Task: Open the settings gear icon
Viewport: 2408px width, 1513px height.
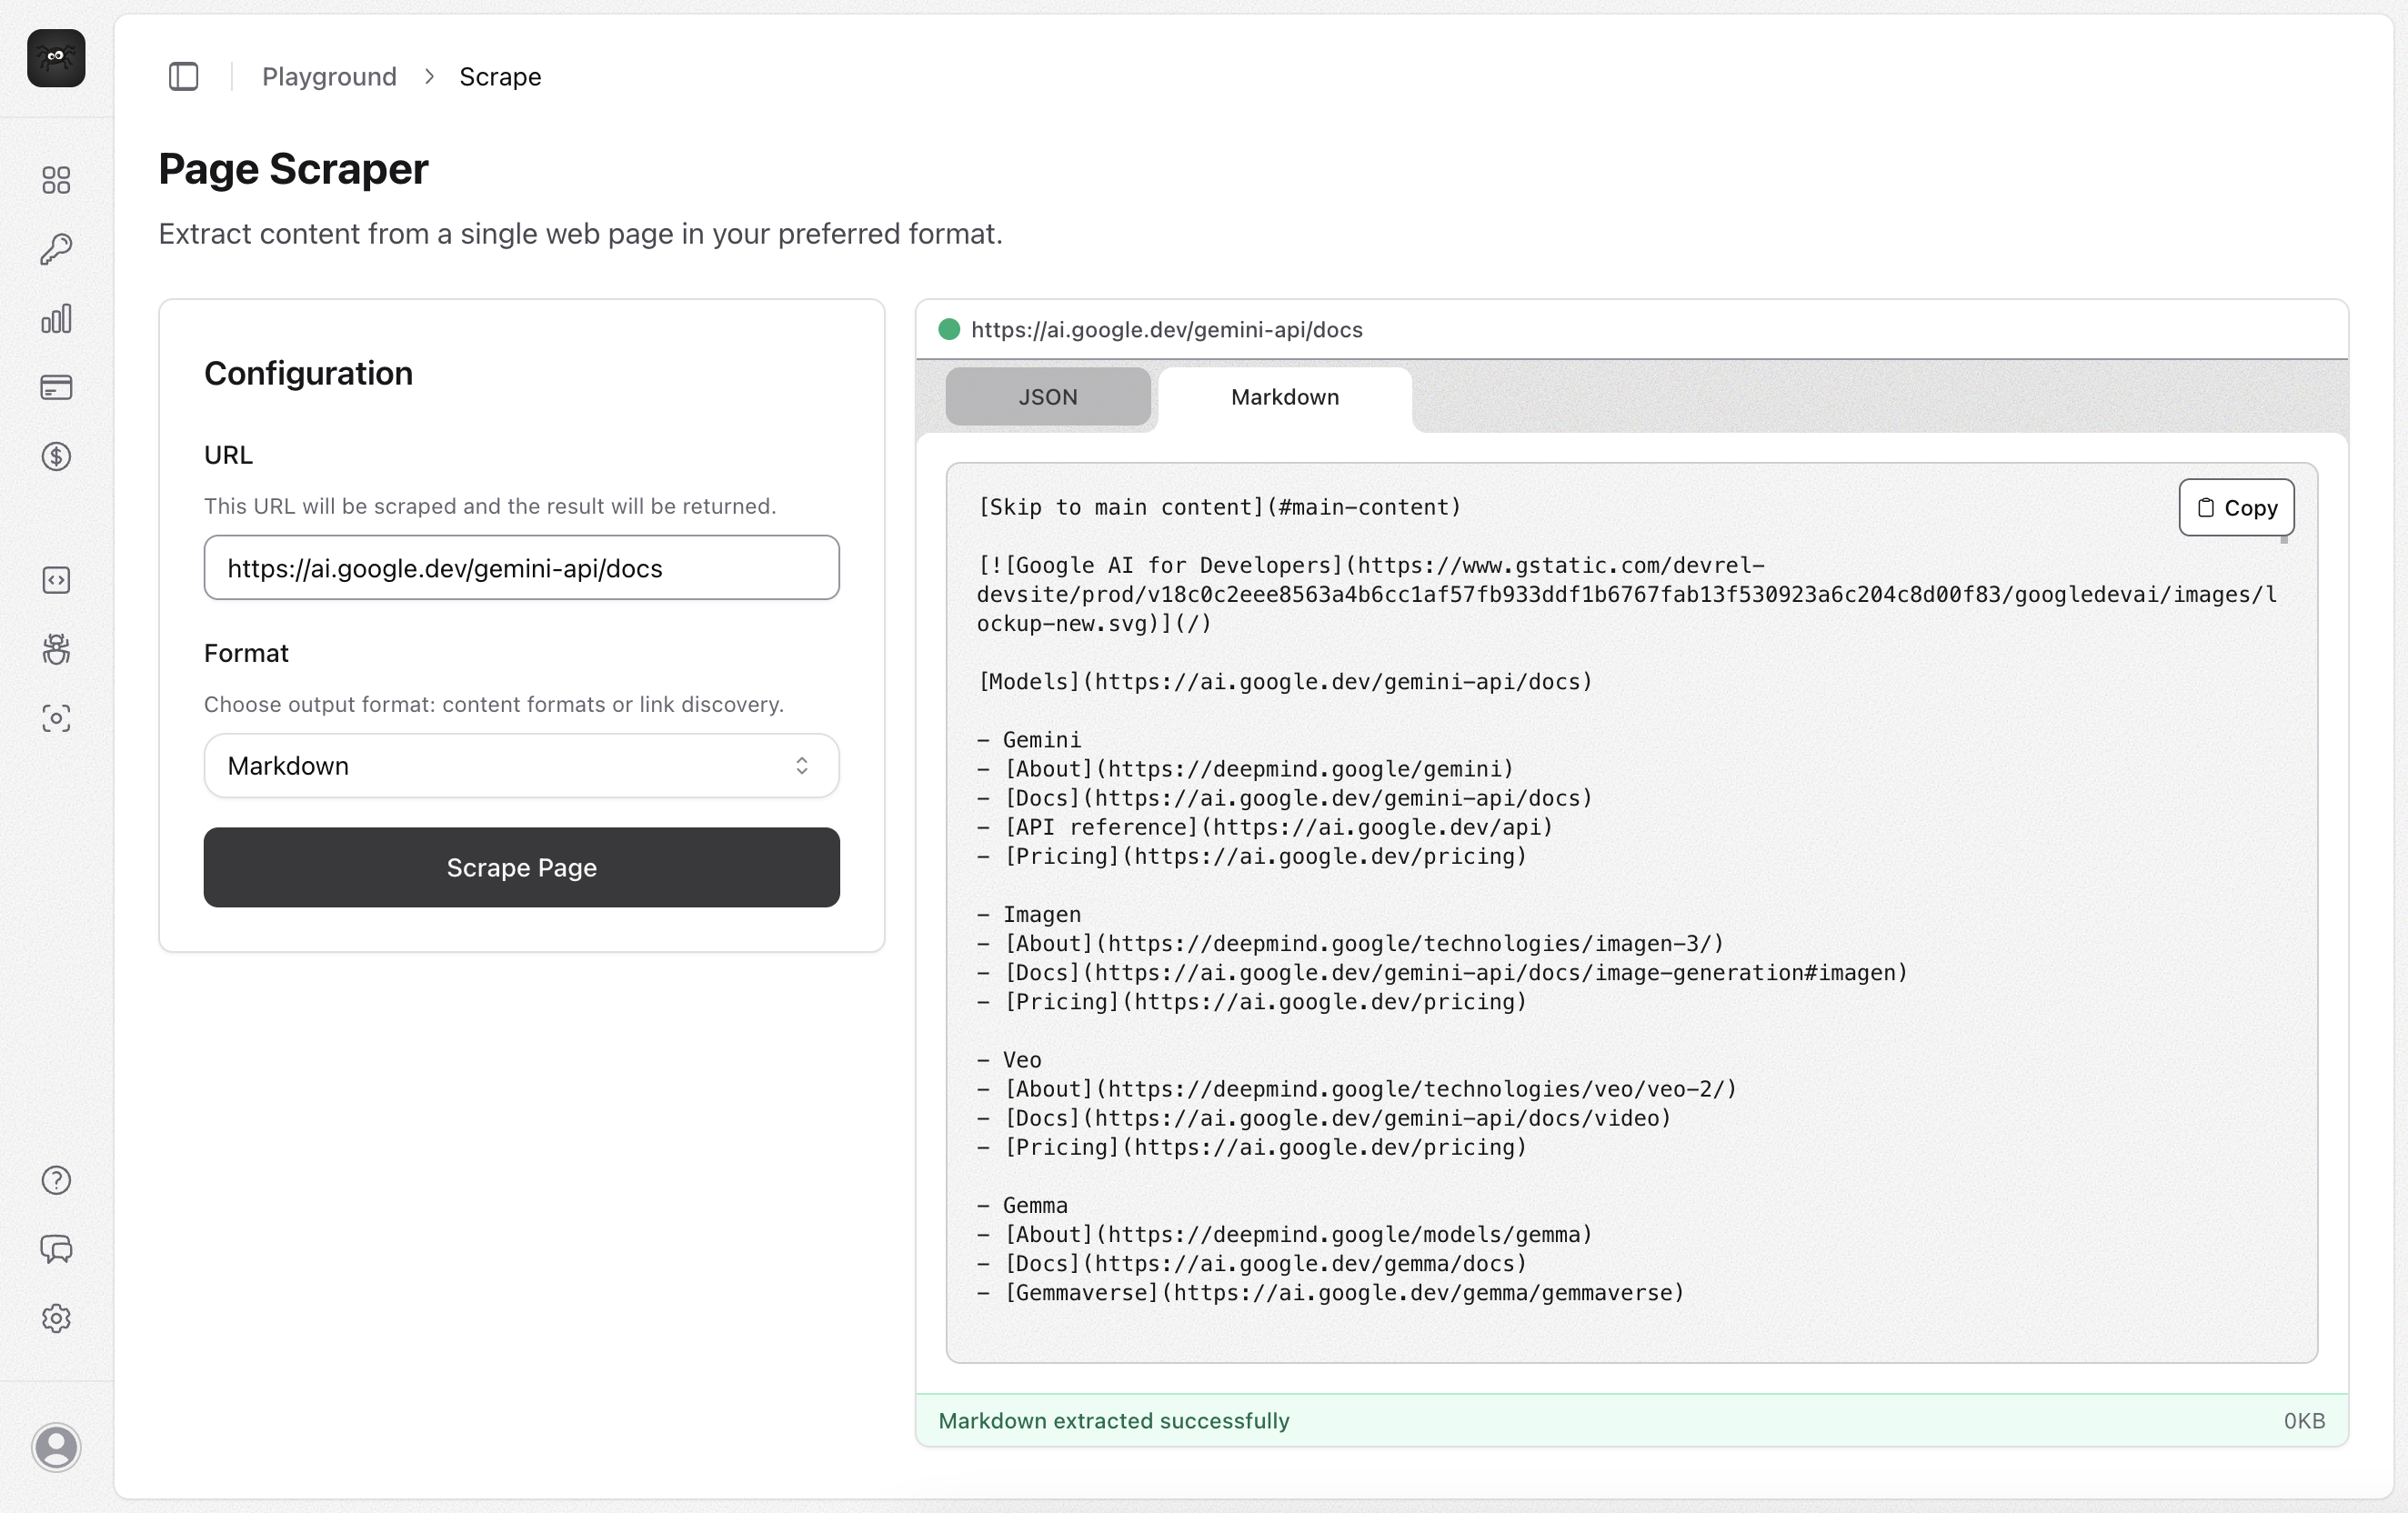Action: [56, 1318]
